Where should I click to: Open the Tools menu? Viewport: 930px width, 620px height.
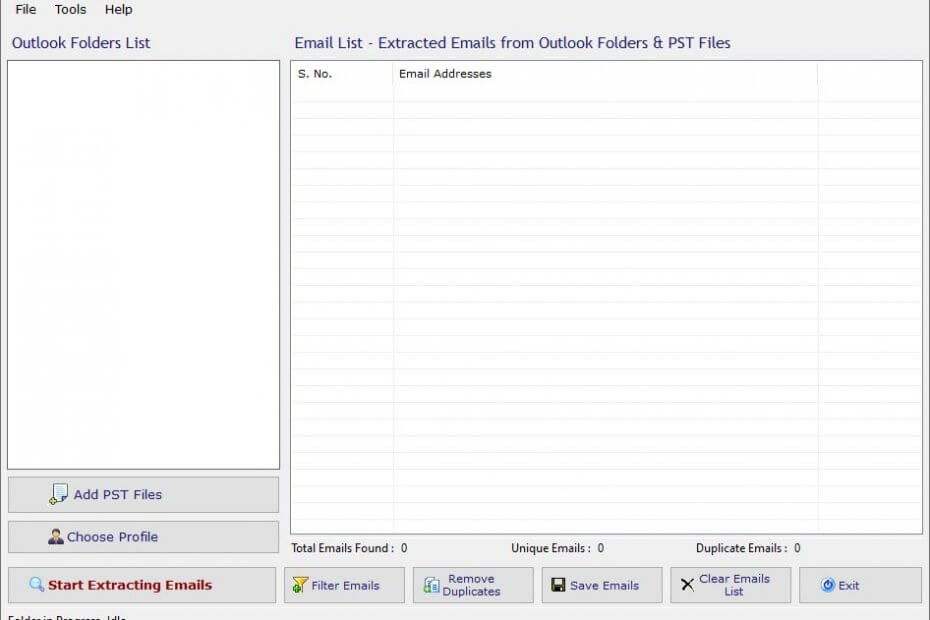[x=70, y=9]
